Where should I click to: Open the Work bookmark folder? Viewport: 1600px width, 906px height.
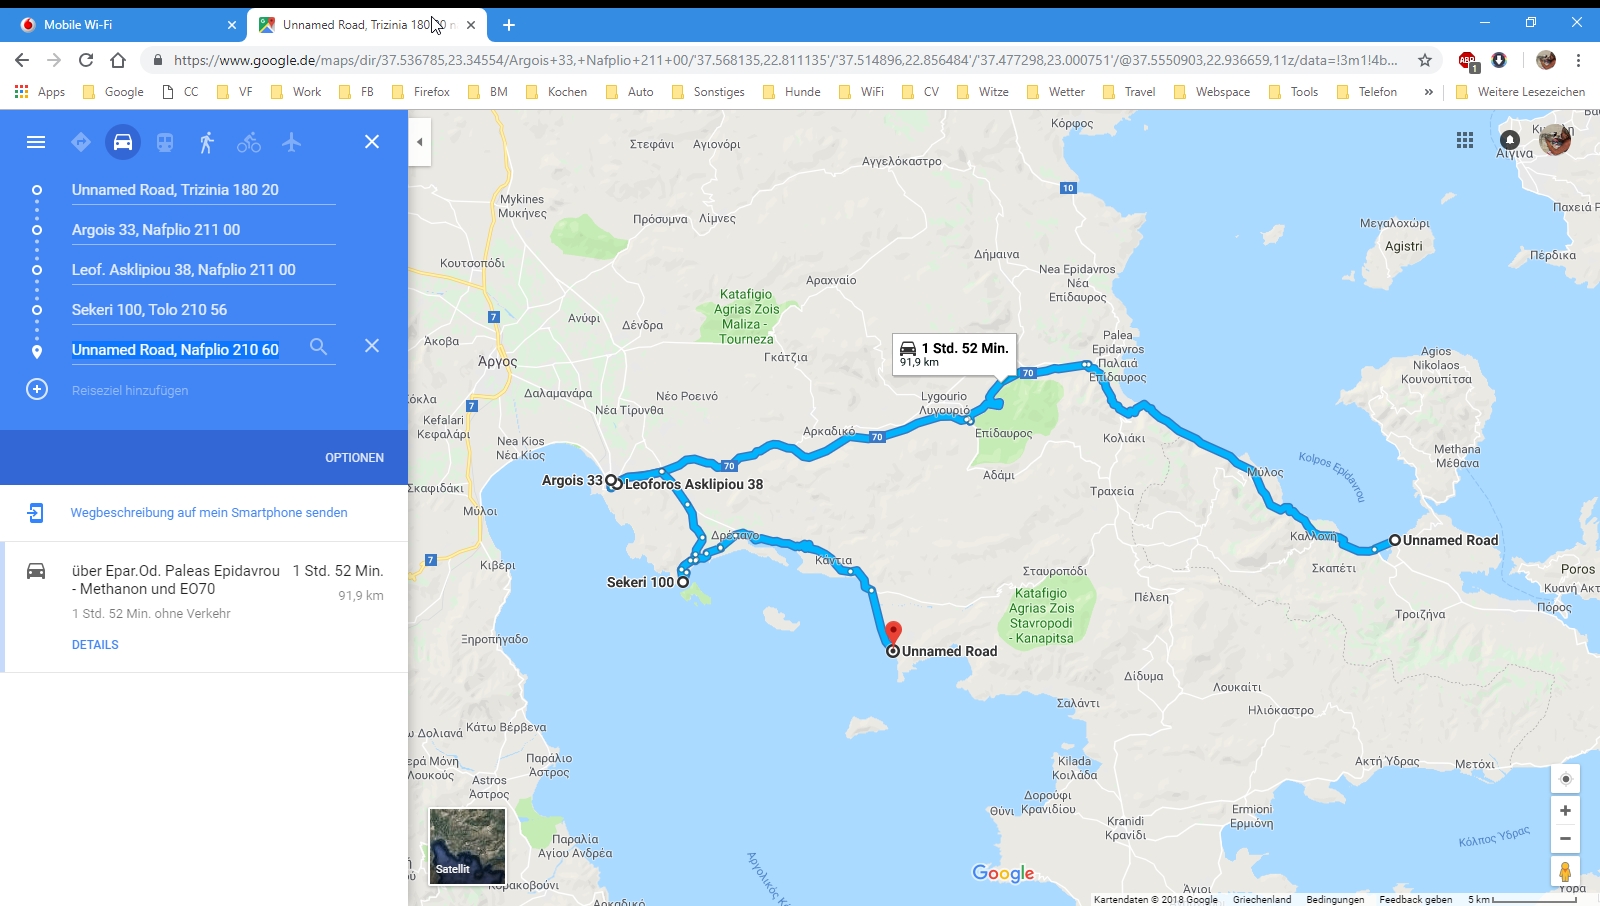point(296,92)
